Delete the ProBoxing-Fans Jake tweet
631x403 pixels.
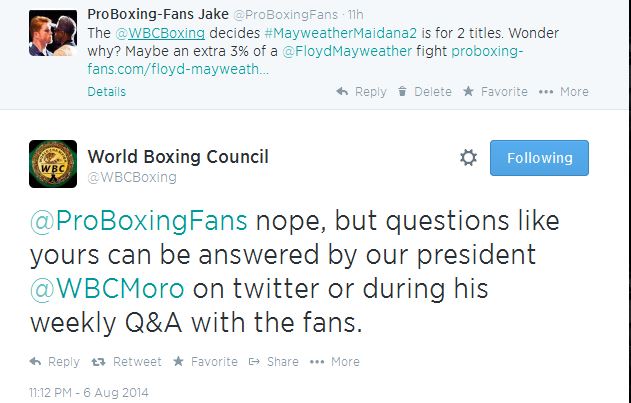(424, 91)
